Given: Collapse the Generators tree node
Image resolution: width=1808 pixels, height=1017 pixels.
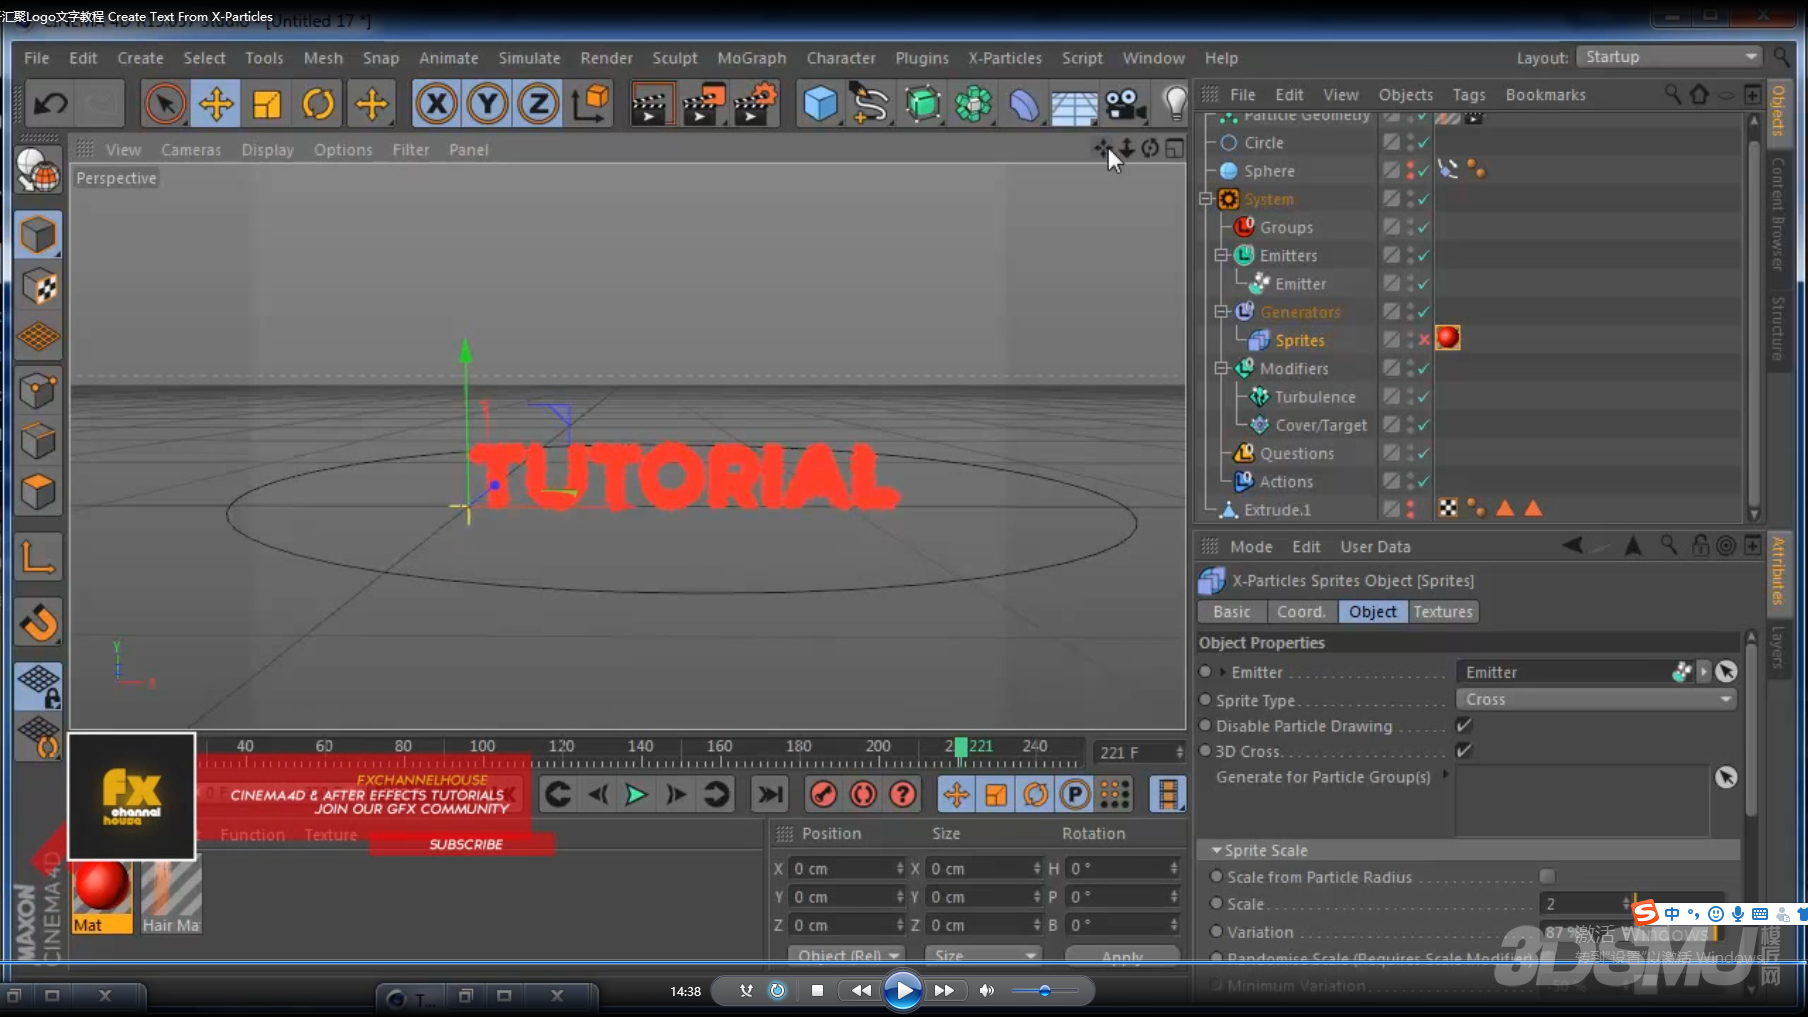Looking at the screenshot, I should coord(1221,312).
